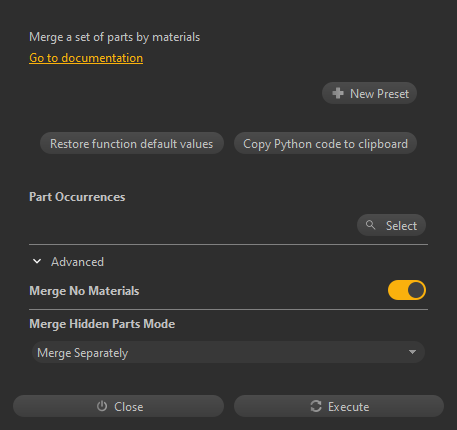Click the refresh arrows icon on Execute

point(316,406)
